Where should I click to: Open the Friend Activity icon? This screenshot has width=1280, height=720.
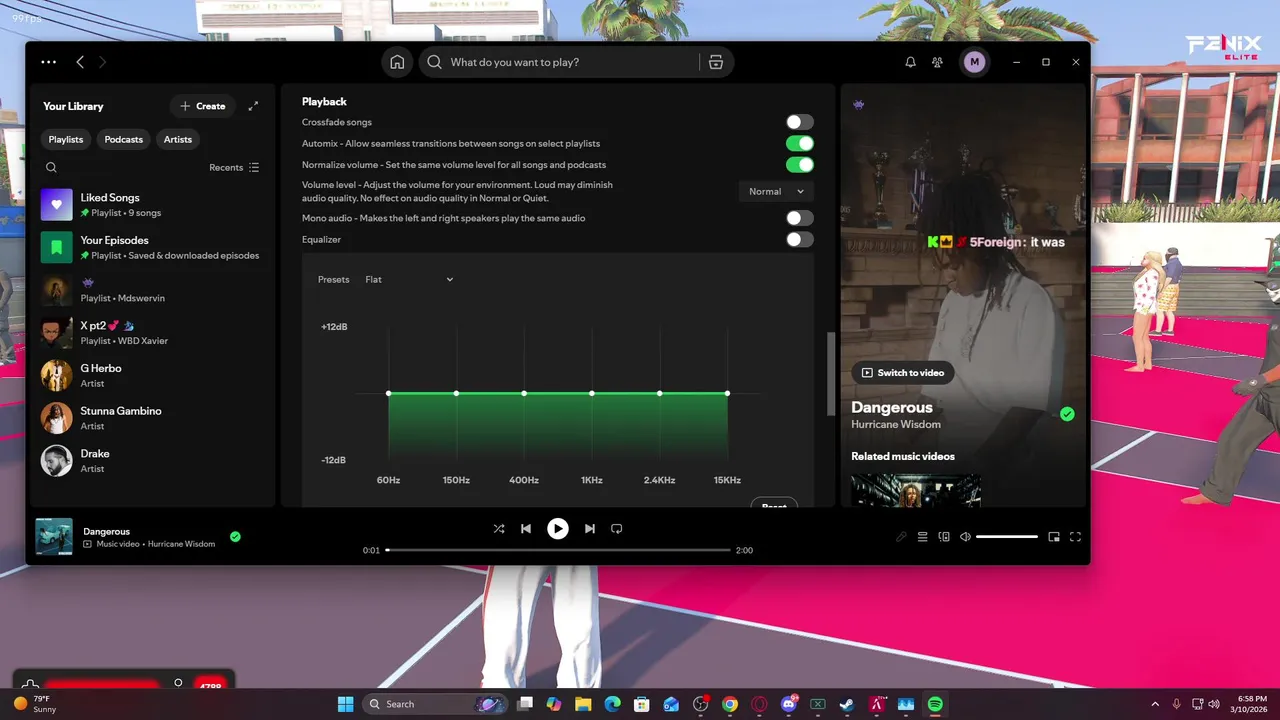click(x=937, y=62)
